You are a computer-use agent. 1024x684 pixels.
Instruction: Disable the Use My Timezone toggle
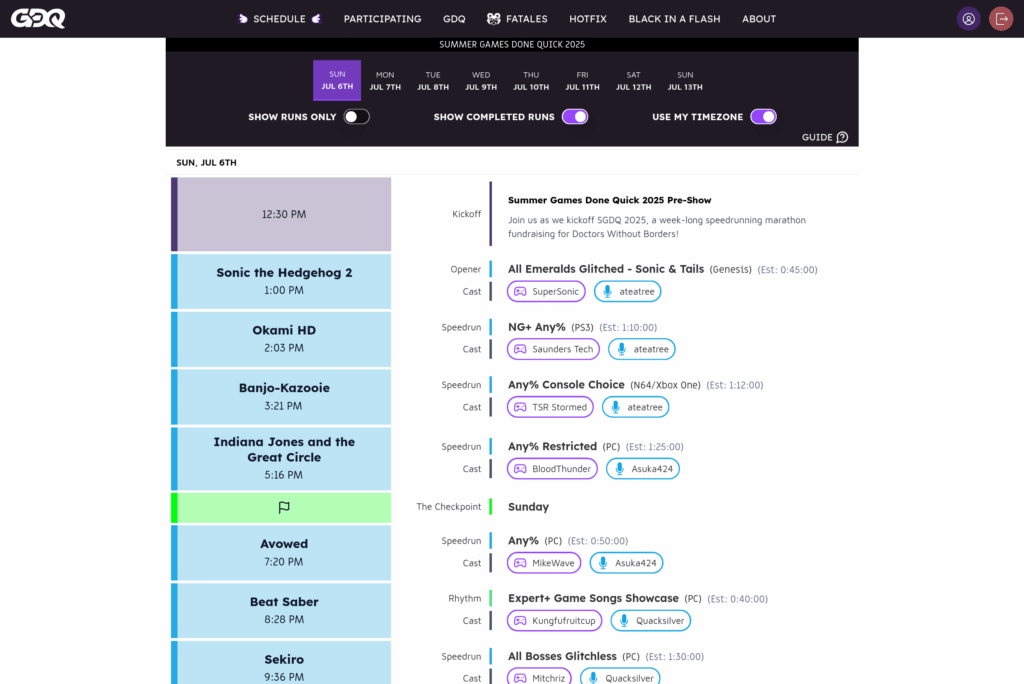pos(763,117)
